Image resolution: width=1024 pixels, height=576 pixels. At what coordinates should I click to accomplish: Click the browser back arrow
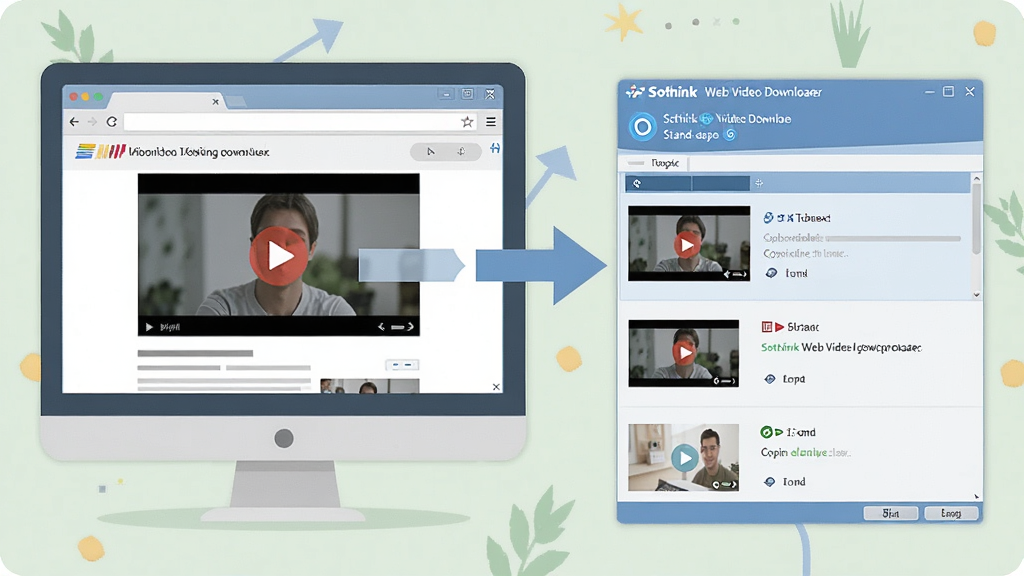pyautogui.click(x=74, y=121)
